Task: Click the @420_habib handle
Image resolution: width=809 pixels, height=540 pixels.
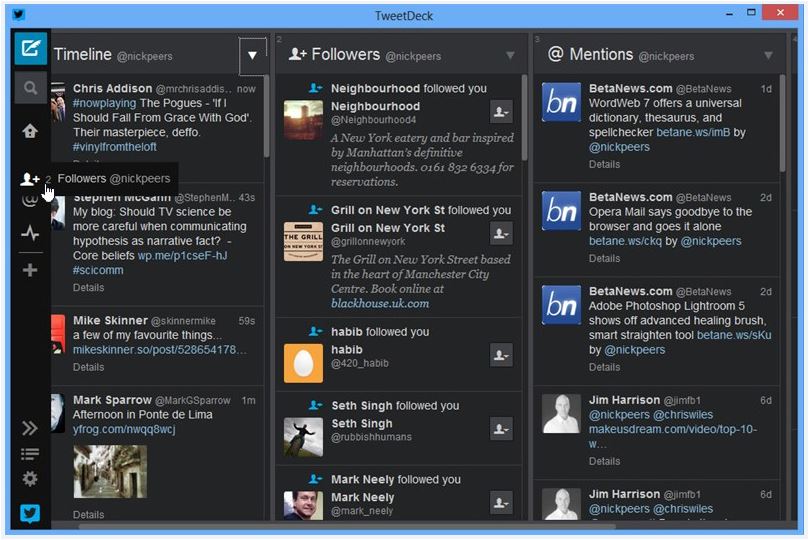Action: tap(360, 363)
